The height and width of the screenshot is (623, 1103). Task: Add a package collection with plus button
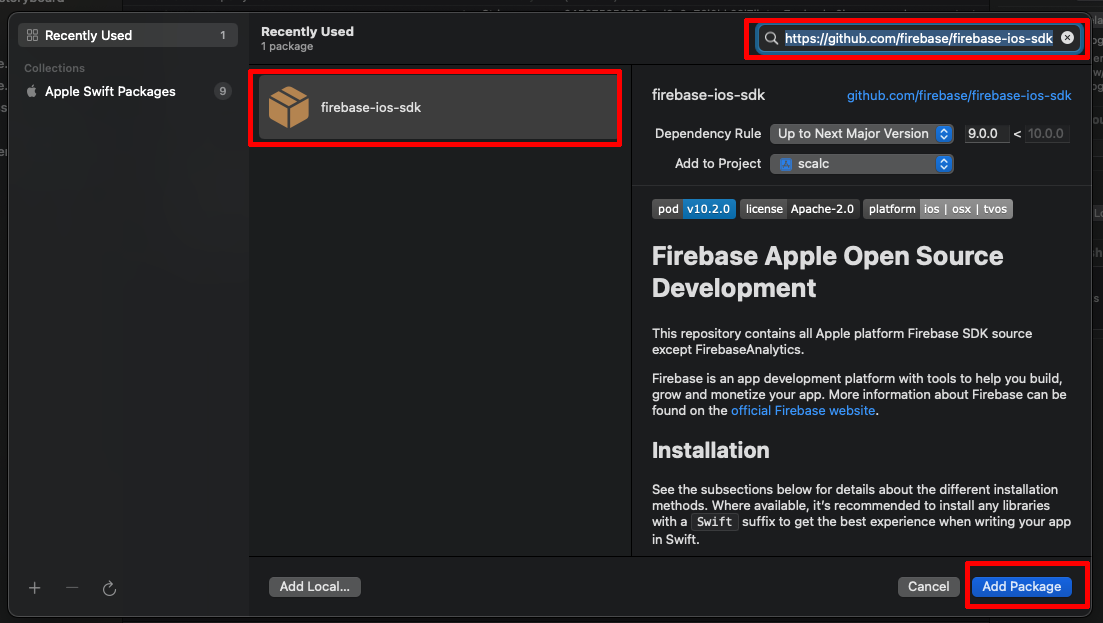pyautogui.click(x=34, y=588)
